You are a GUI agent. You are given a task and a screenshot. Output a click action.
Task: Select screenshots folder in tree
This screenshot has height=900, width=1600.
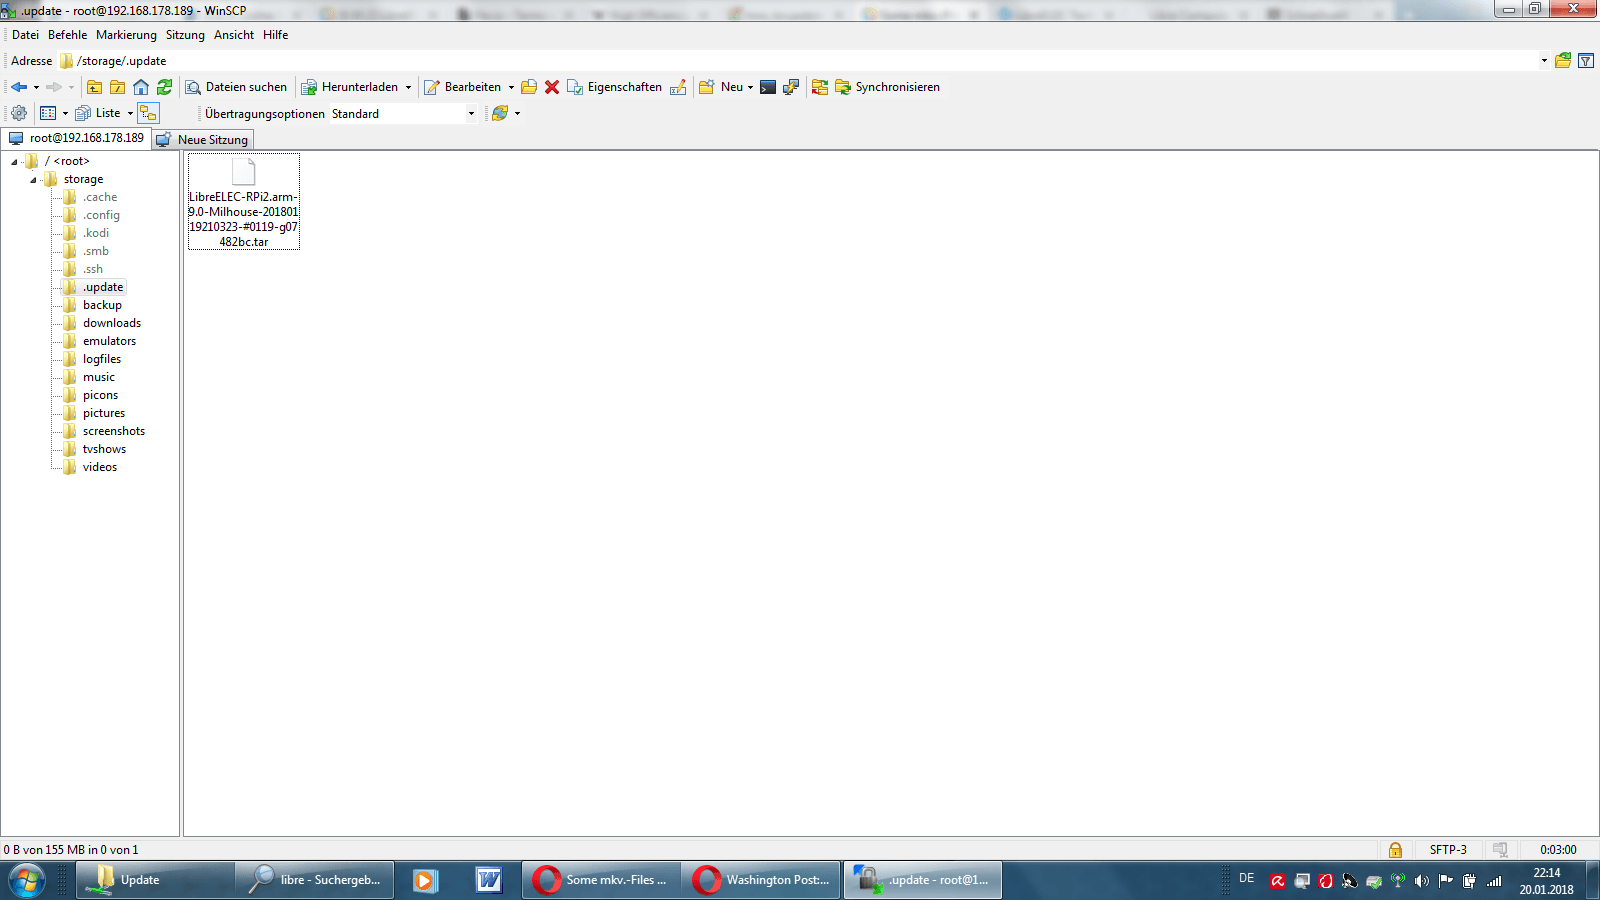pos(114,431)
